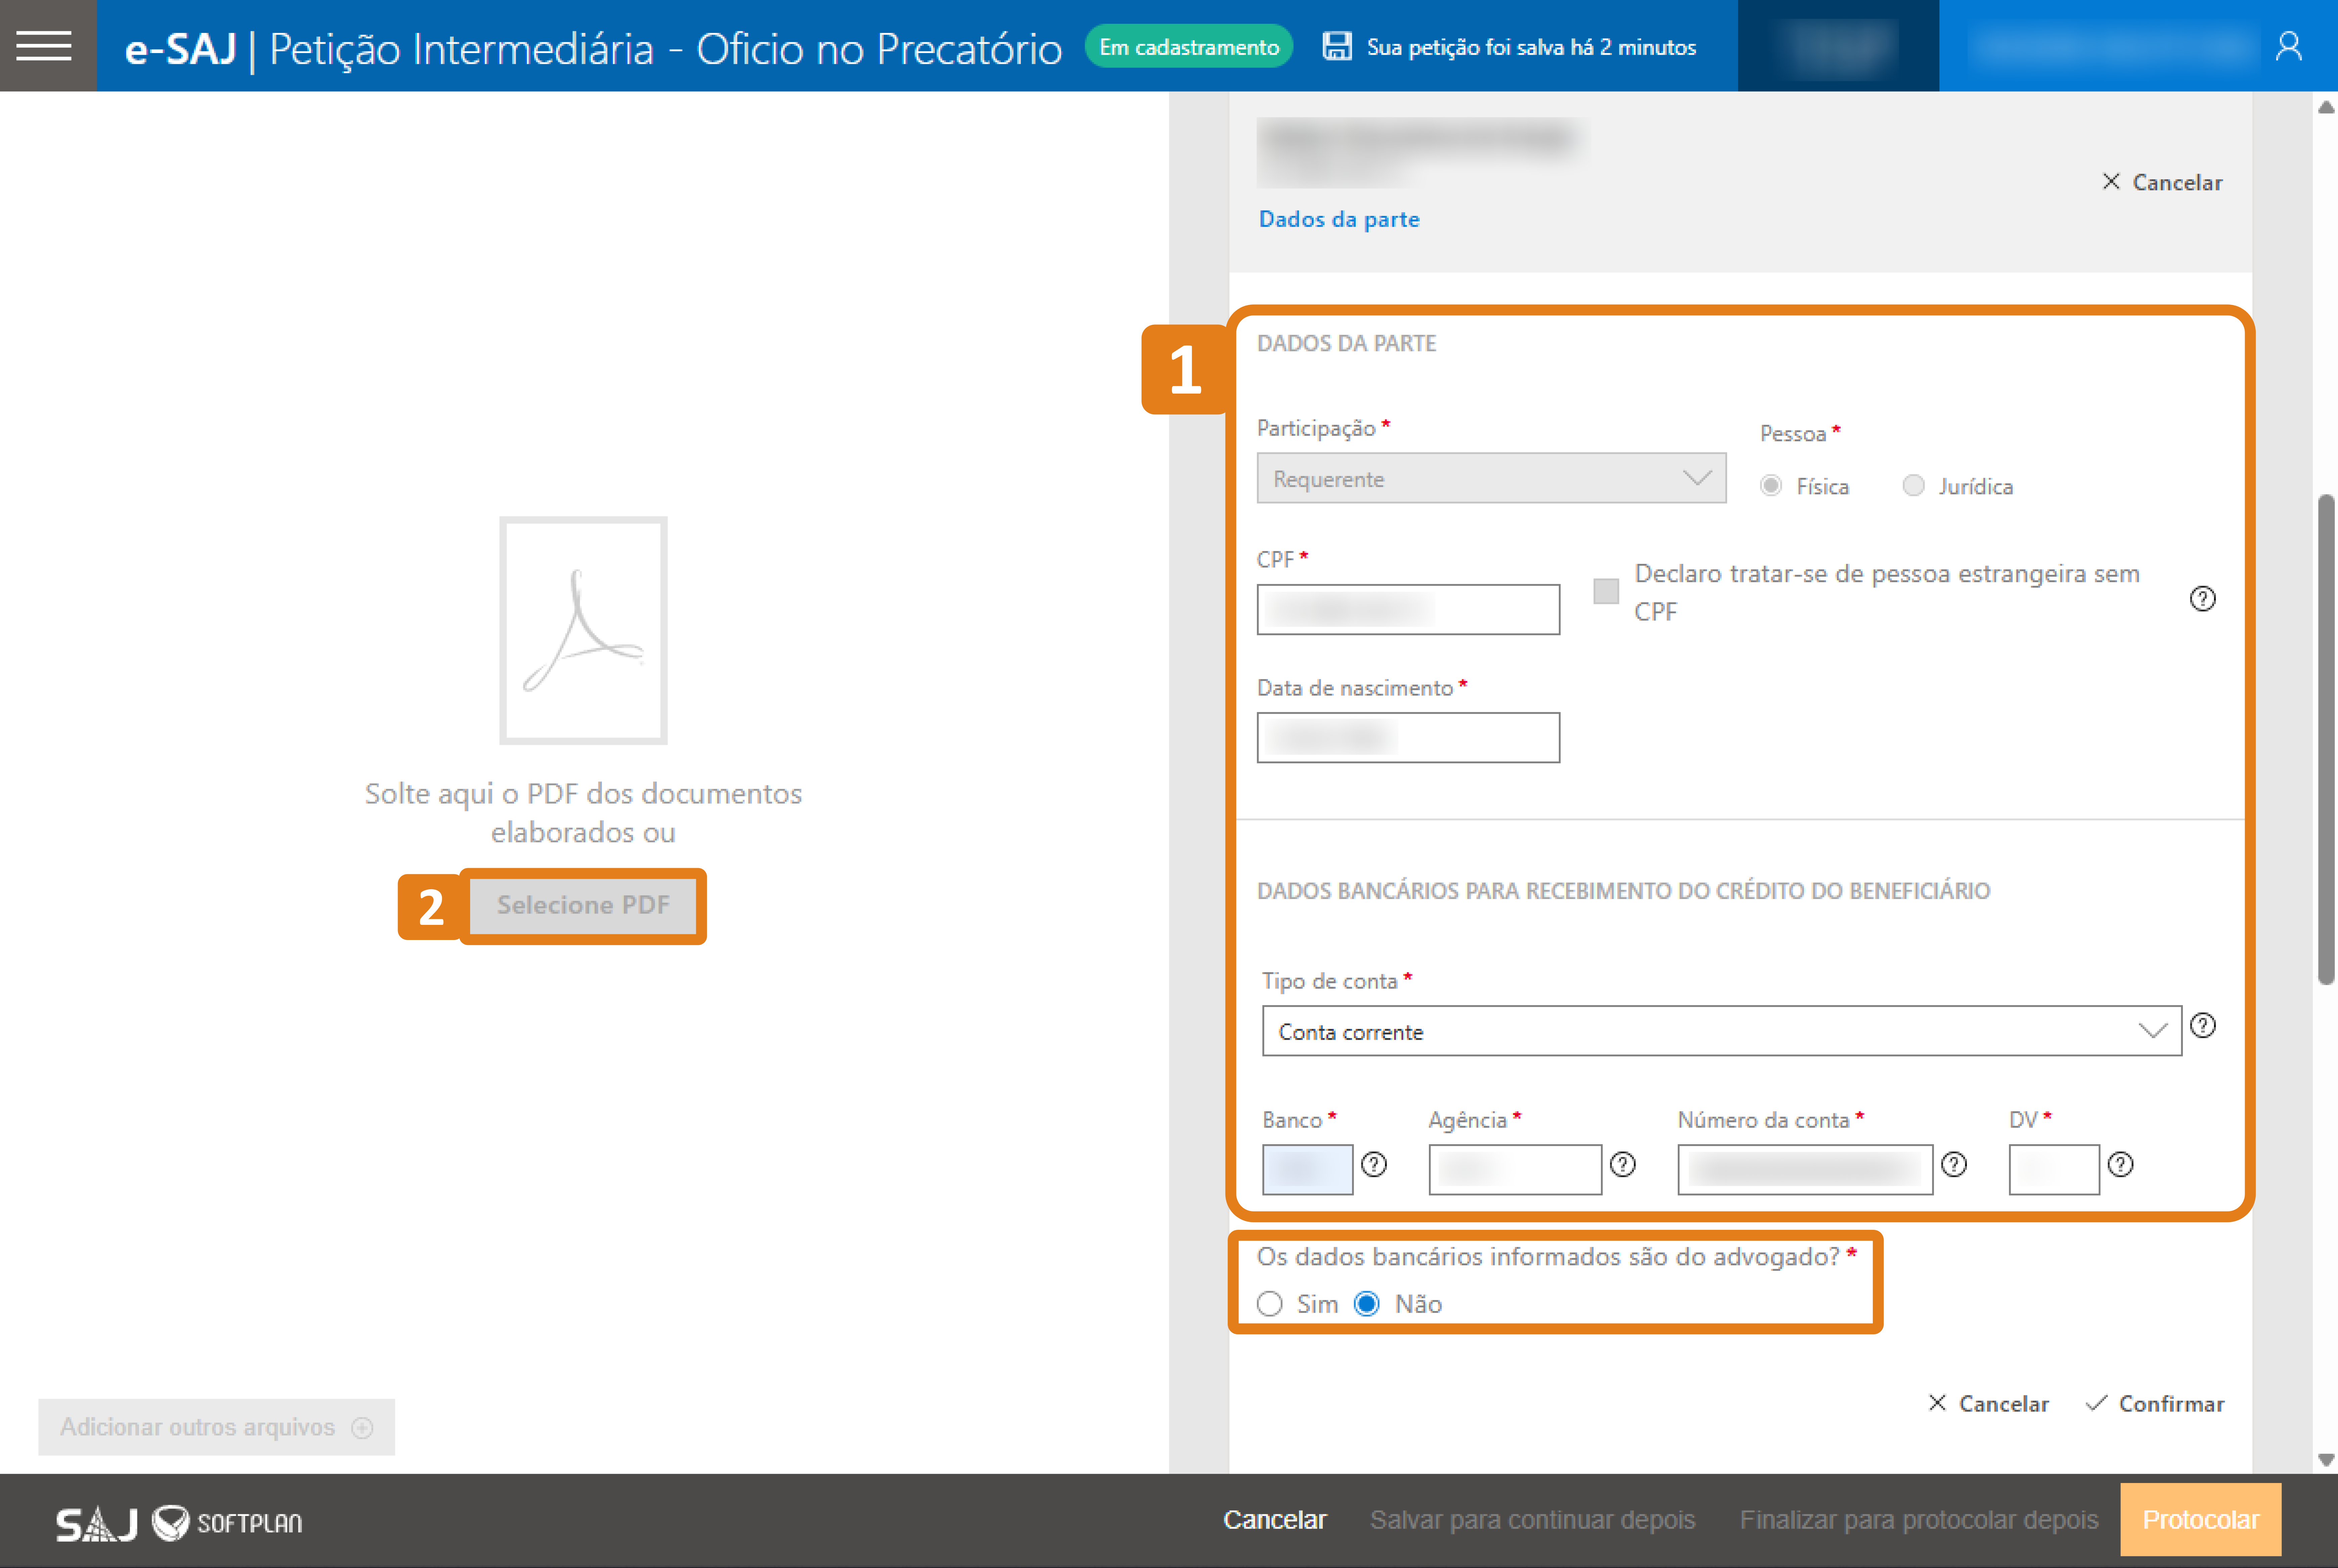Open help icon beside DV field
The height and width of the screenshot is (1568, 2338).
pyautogui.click(x=2120, y=1164)
